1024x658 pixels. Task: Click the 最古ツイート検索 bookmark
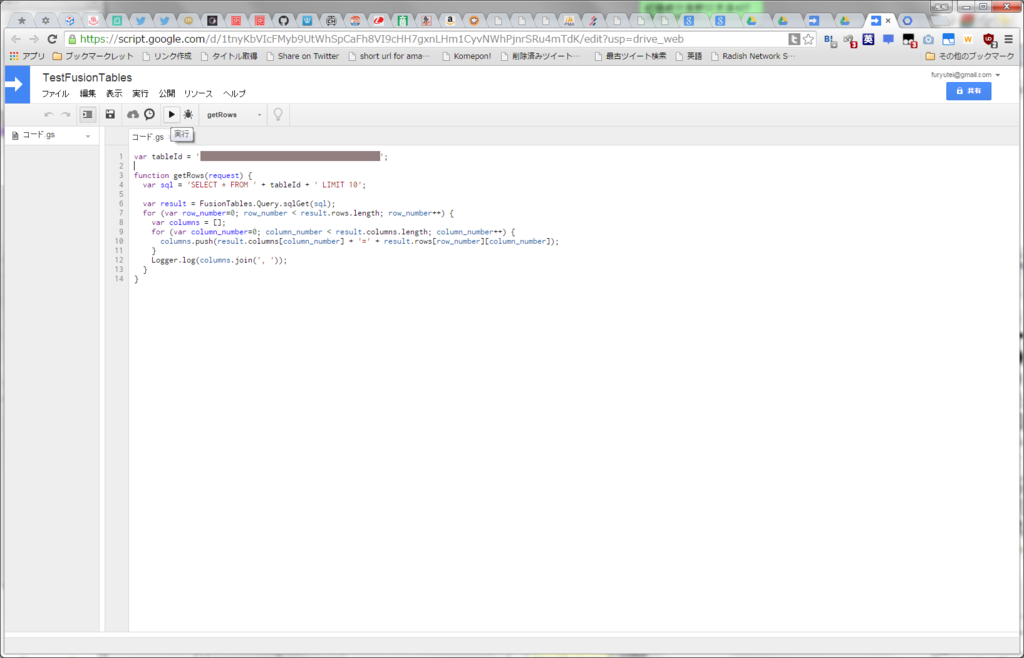[x=630, y=56]
